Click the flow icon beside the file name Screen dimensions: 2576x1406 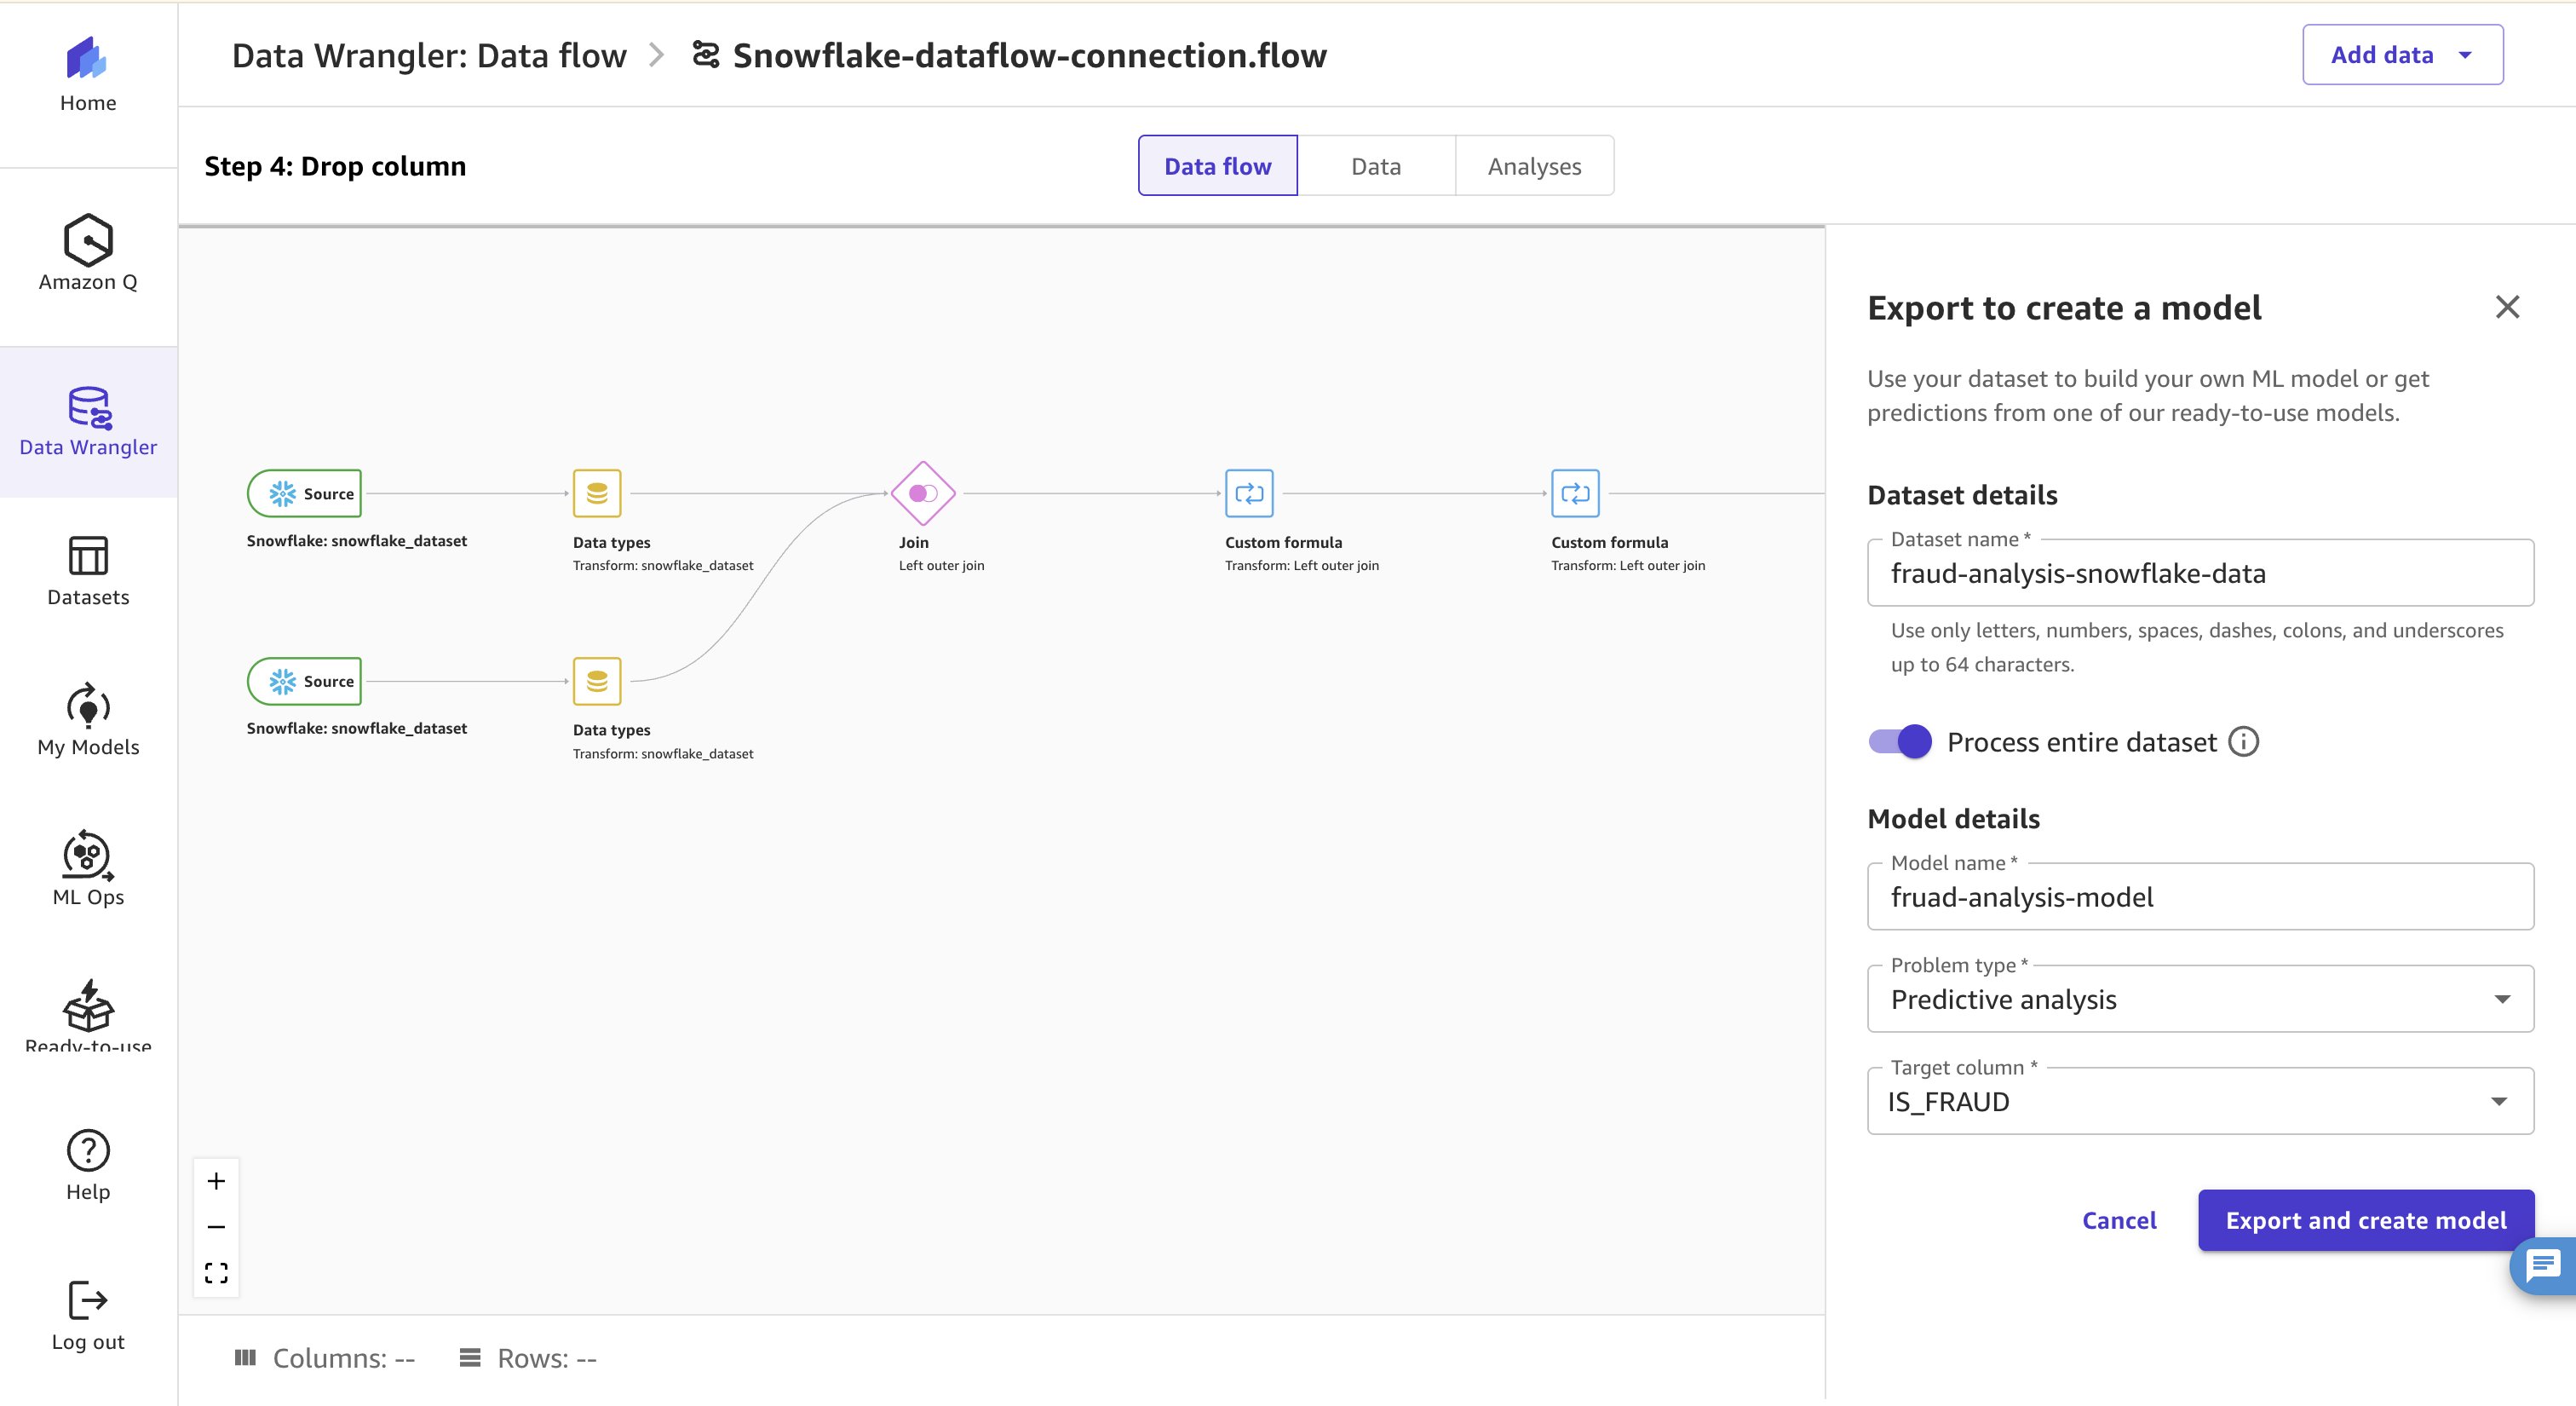706,55
